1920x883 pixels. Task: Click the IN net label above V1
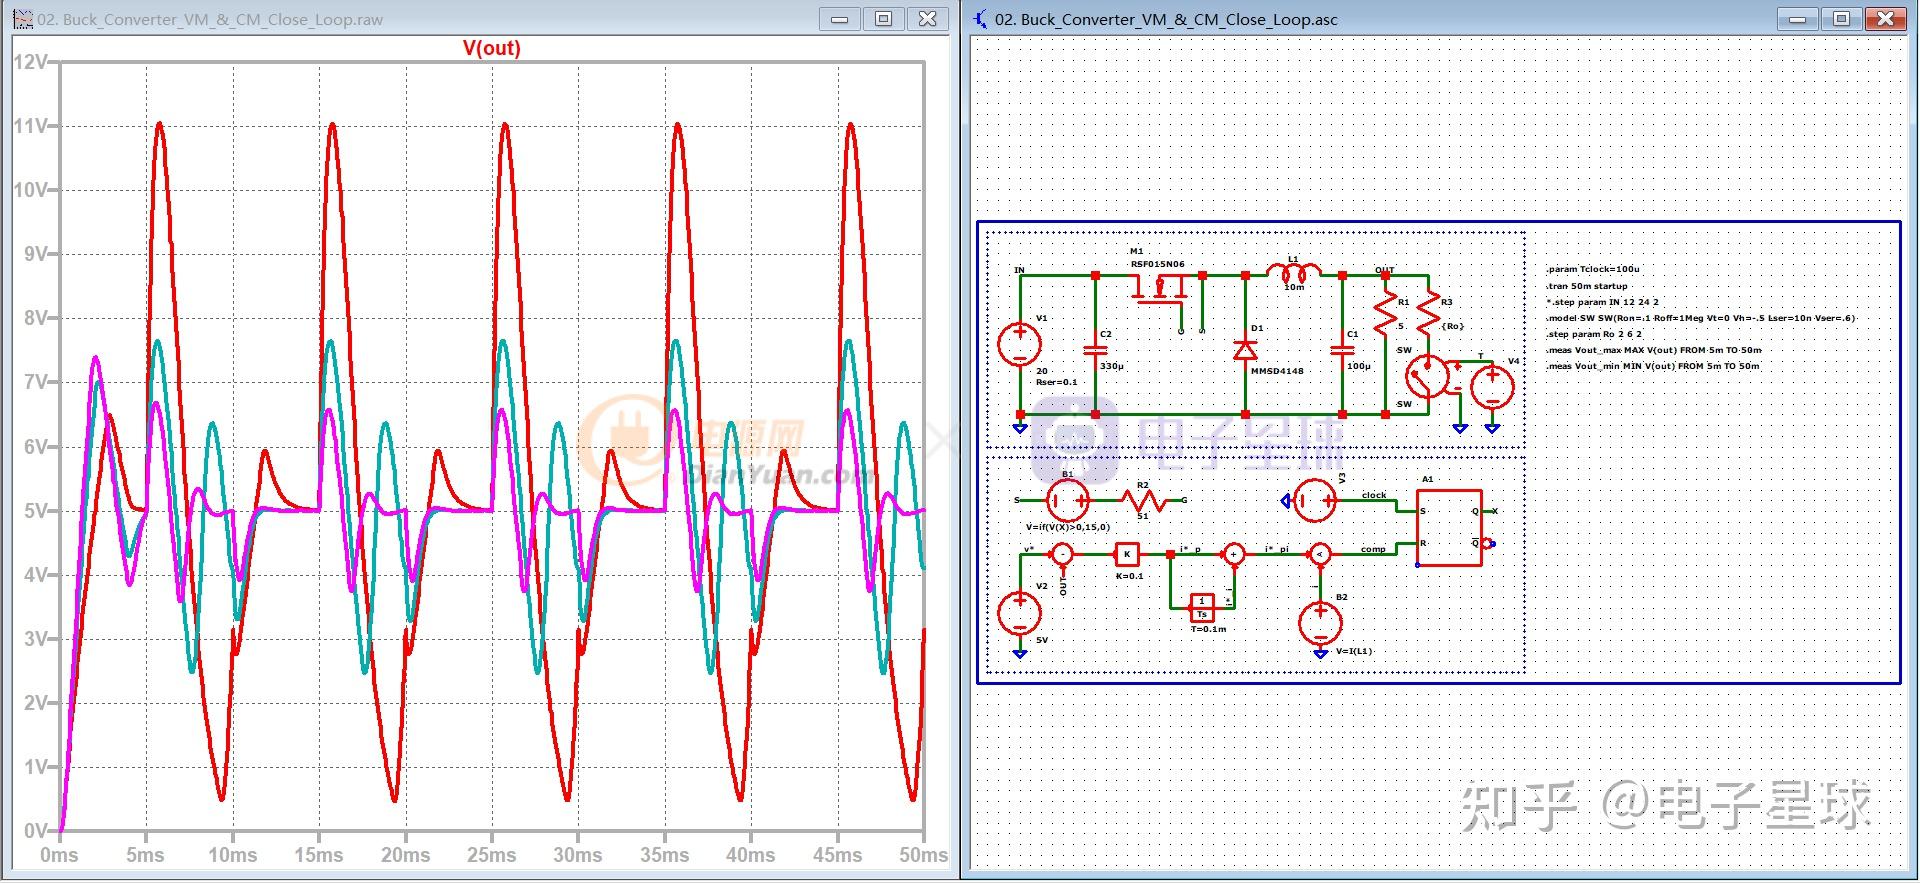pyautogui.click(x=1019, y=270)
